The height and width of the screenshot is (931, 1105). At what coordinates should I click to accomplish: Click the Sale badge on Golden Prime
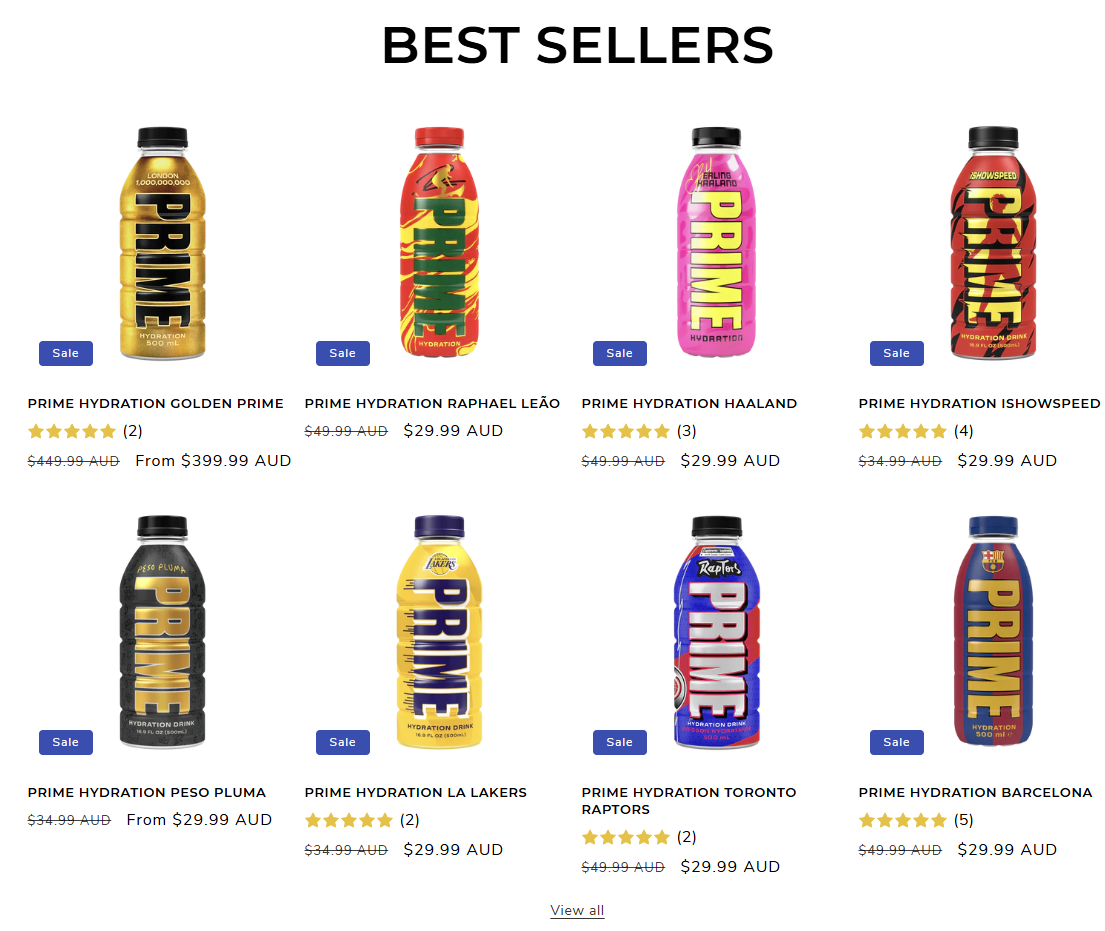point(66,353)
